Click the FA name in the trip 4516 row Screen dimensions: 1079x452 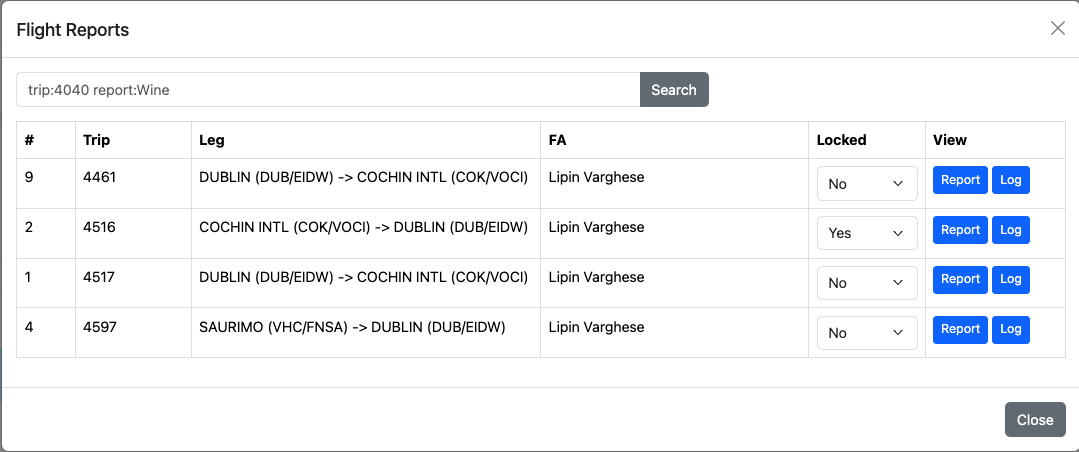[596, 227]
